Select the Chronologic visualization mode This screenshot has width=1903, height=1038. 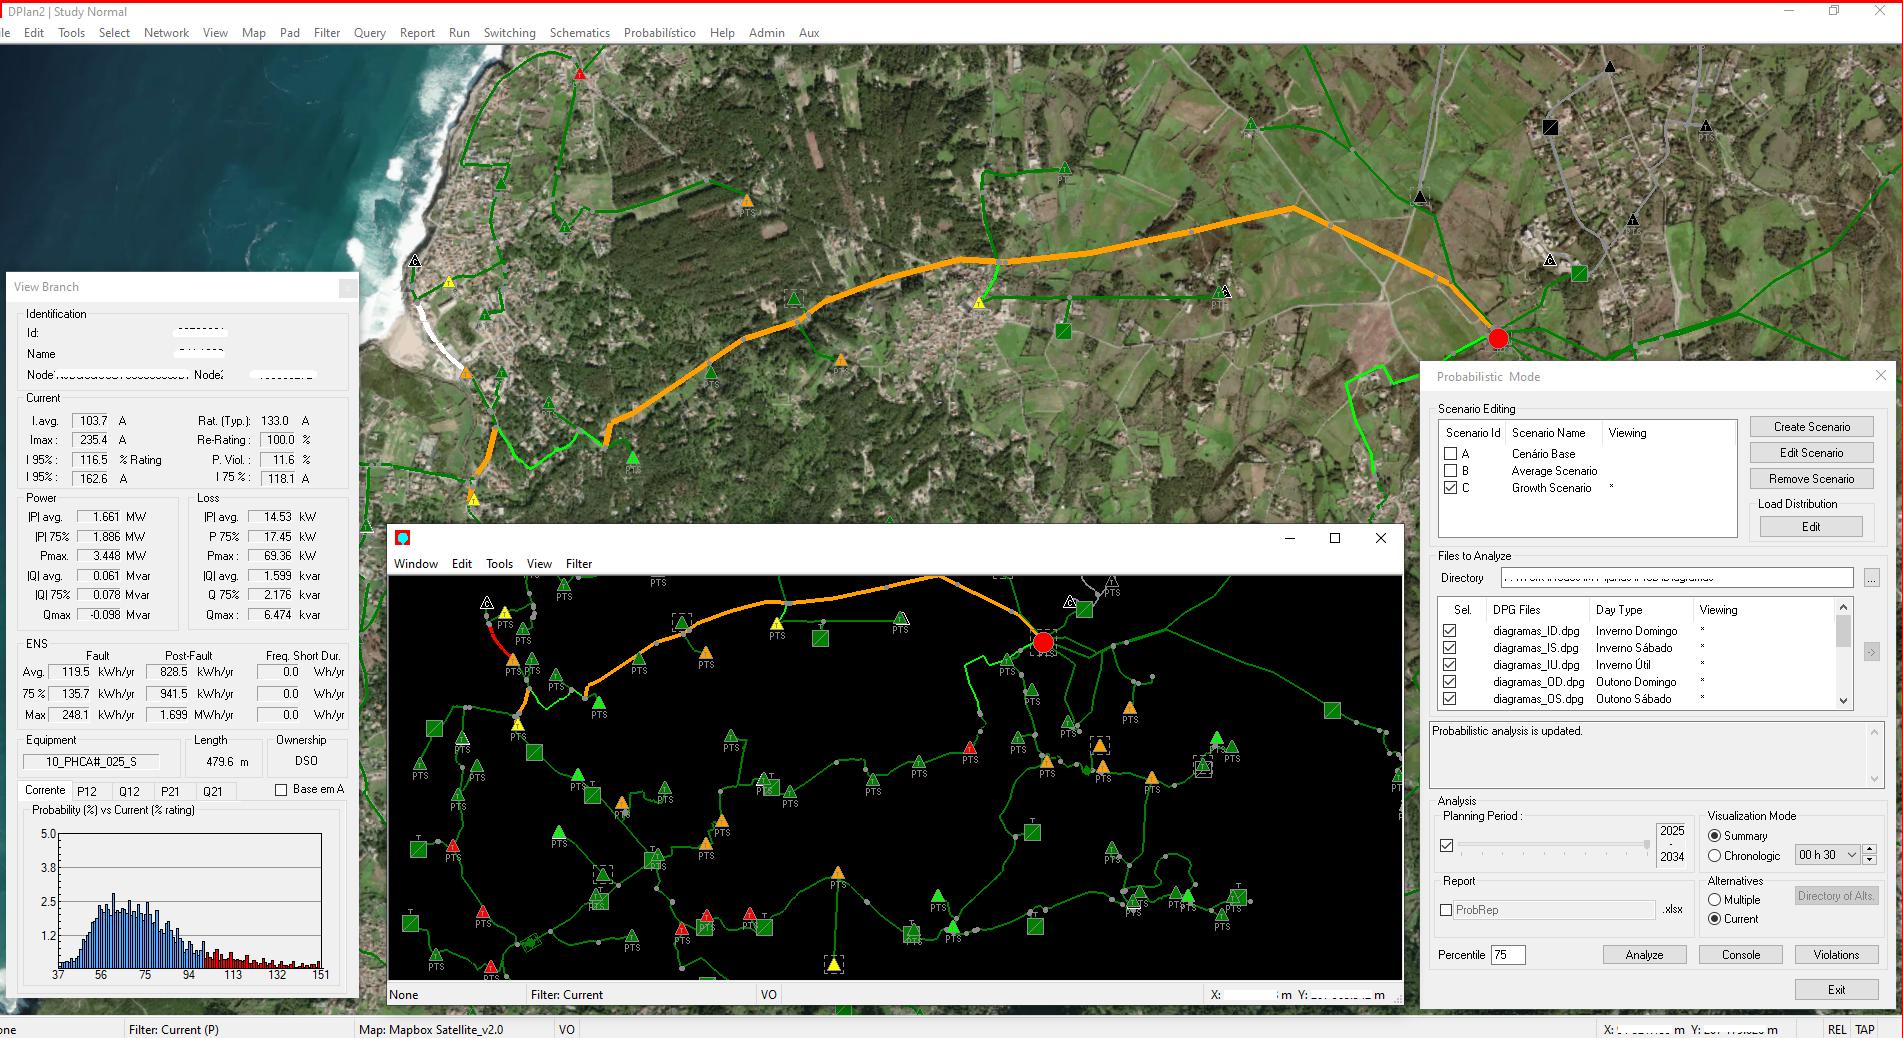1715,856
